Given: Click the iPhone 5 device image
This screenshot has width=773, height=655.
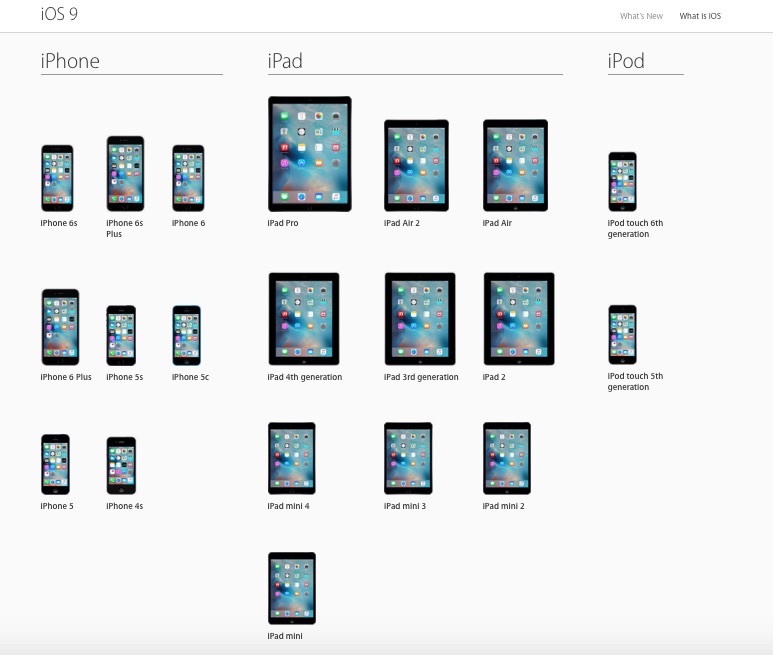Looking at the screenshot, I should (x=55, y=464).
